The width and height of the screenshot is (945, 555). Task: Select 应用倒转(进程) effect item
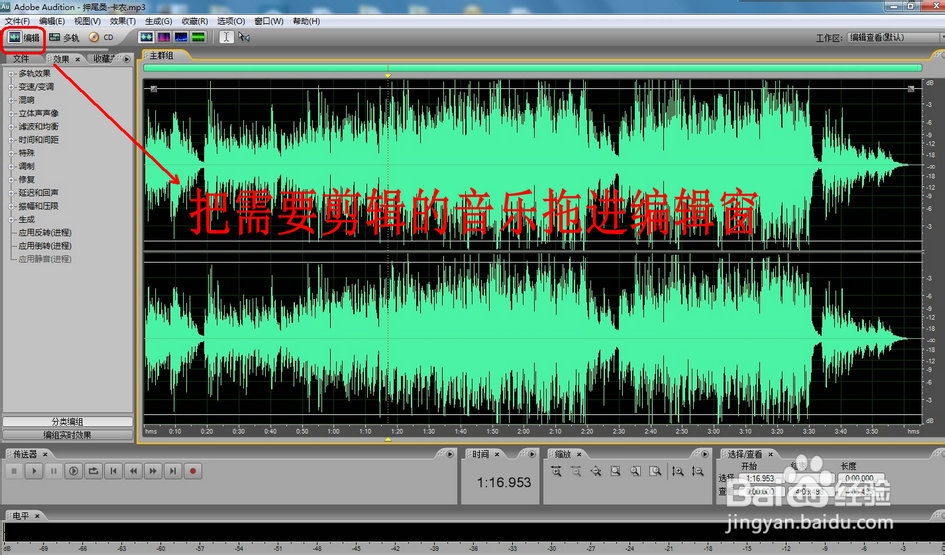click(45, 246)
